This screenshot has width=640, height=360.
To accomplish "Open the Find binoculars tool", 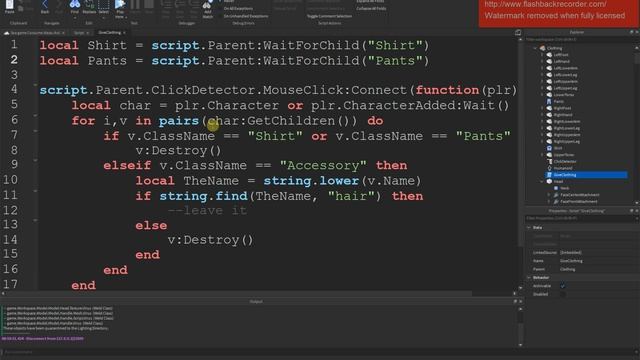I will [75, 4].
